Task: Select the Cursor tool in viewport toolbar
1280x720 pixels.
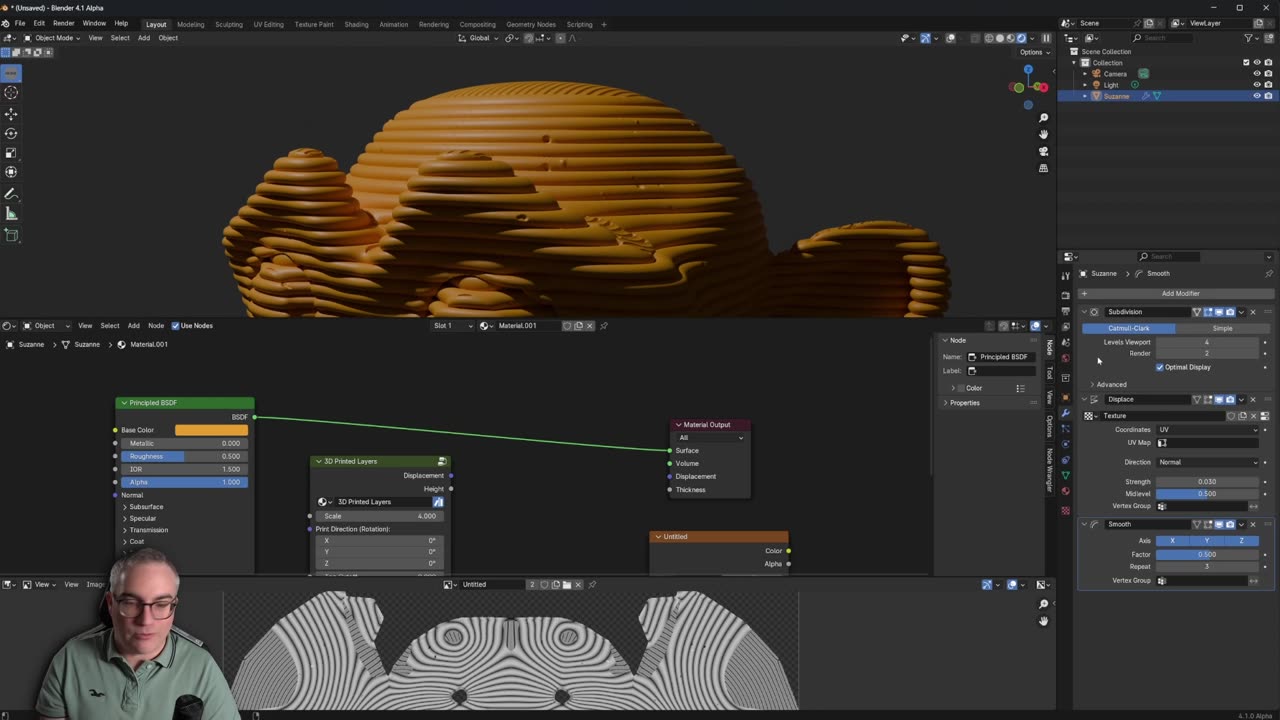Action: pos(11,92)
